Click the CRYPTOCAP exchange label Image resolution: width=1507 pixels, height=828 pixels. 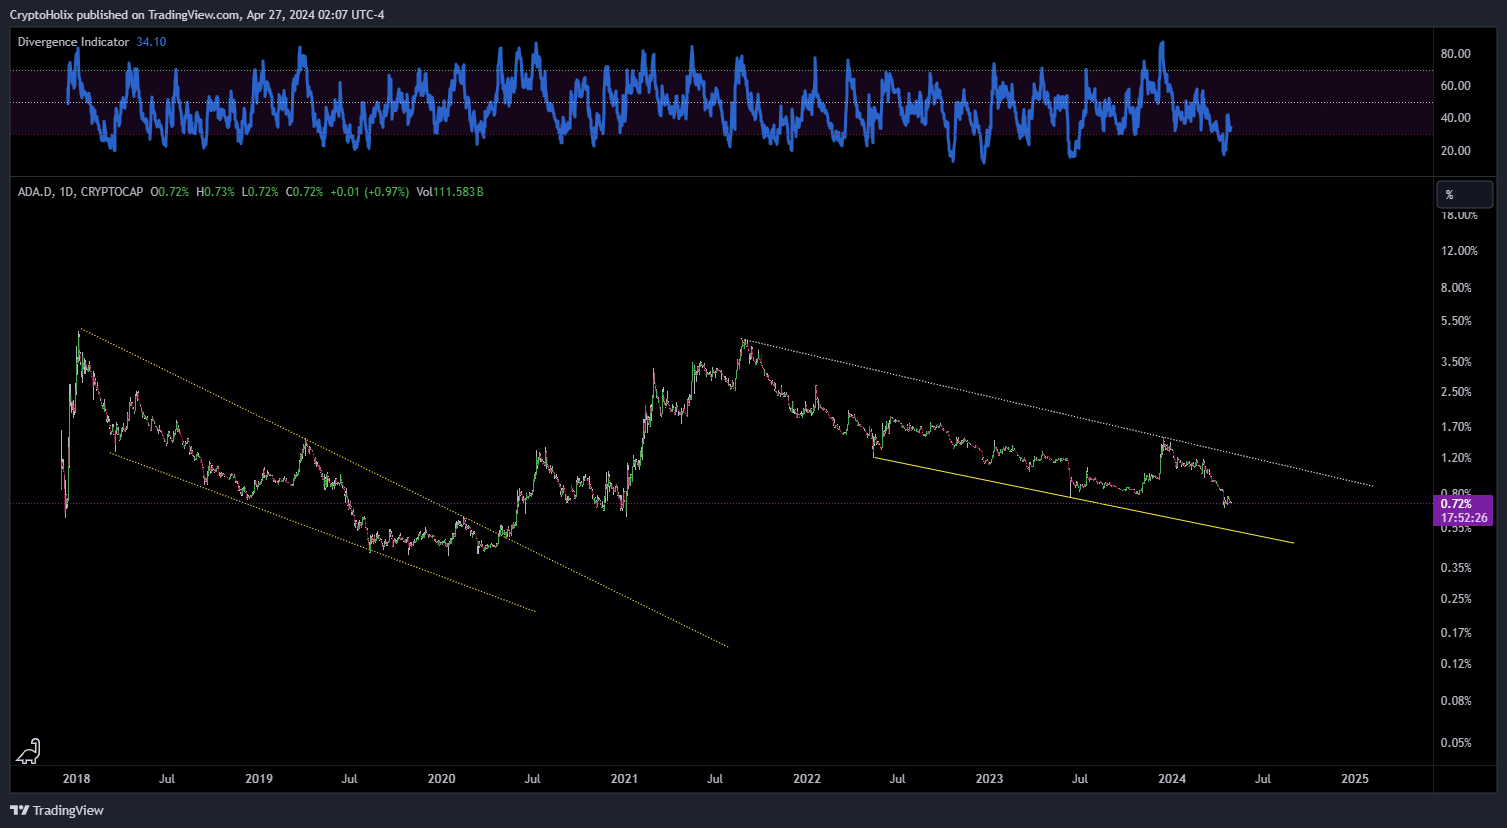click(x=111, y=191)
